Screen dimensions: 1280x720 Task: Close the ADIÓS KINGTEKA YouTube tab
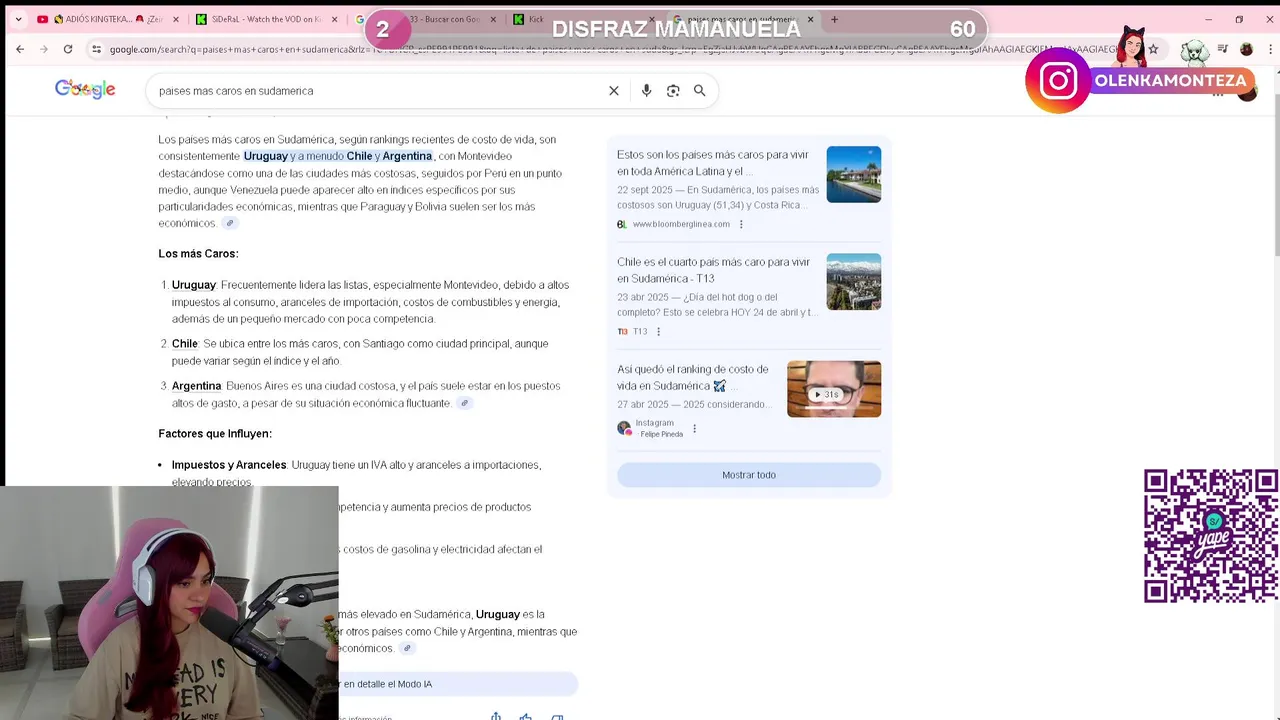tap(176, 19)
